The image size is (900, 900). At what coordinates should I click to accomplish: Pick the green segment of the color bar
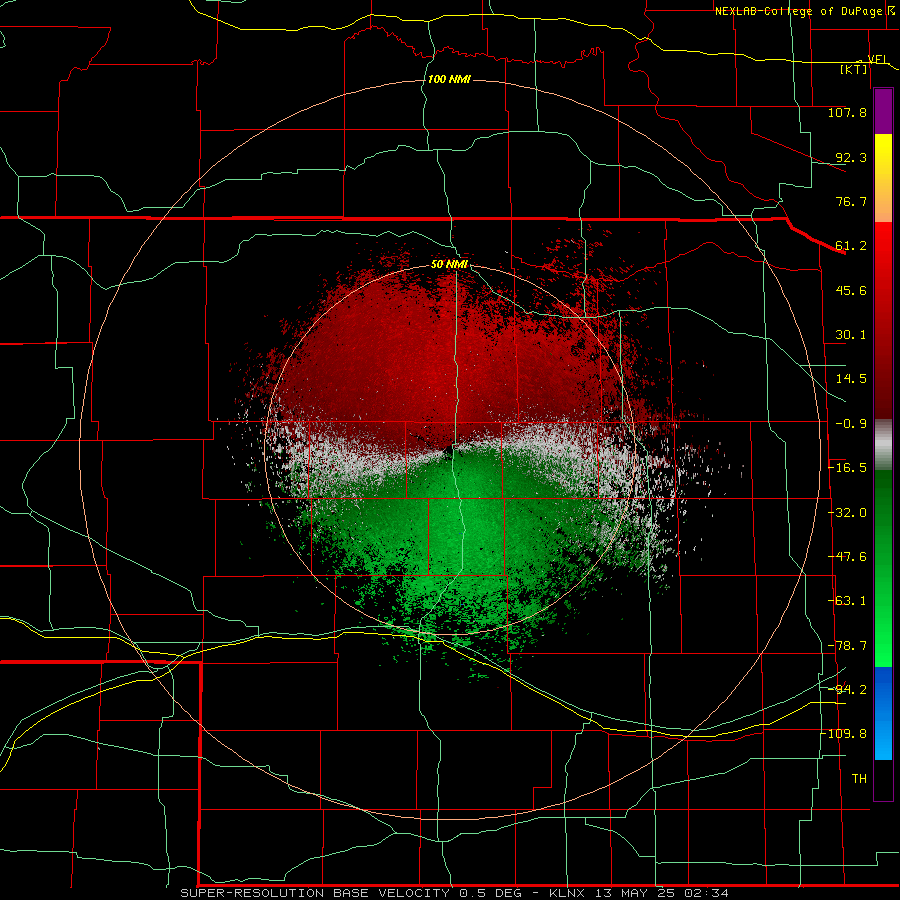883,568
